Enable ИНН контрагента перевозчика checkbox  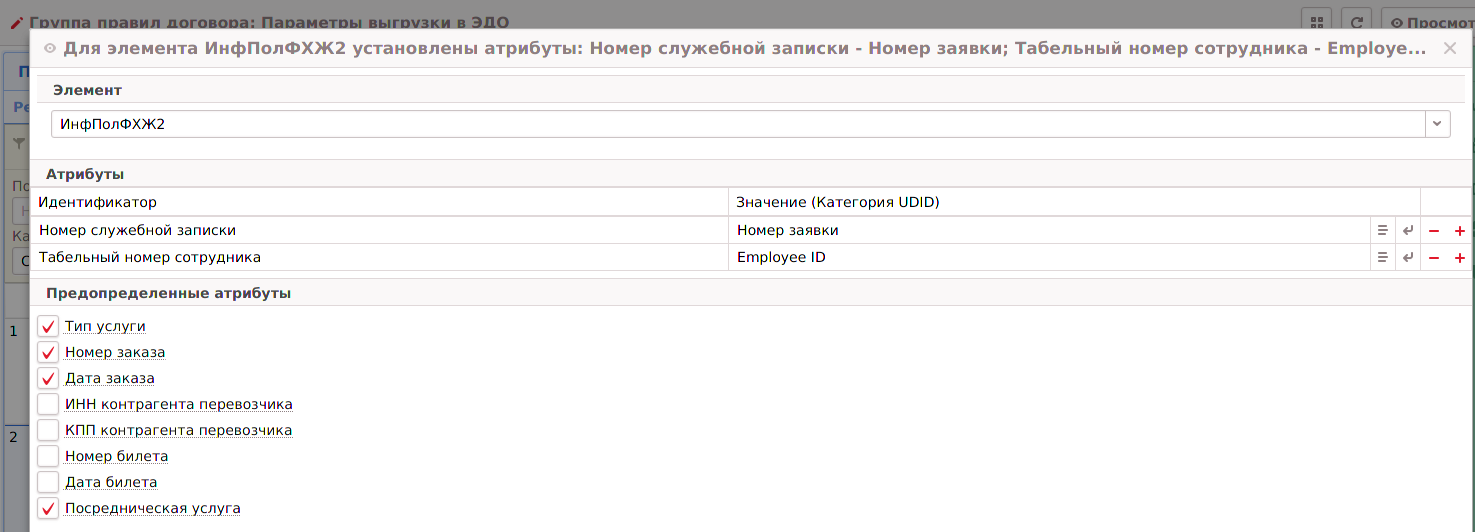48,404
